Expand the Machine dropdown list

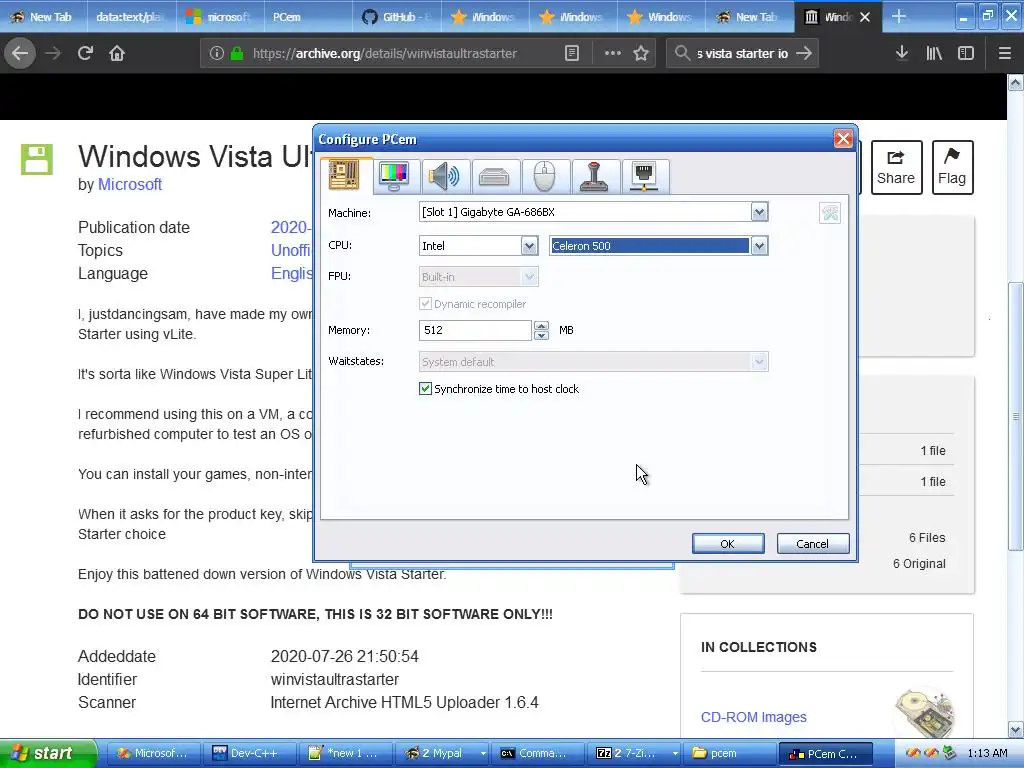(x=759, y=212)
